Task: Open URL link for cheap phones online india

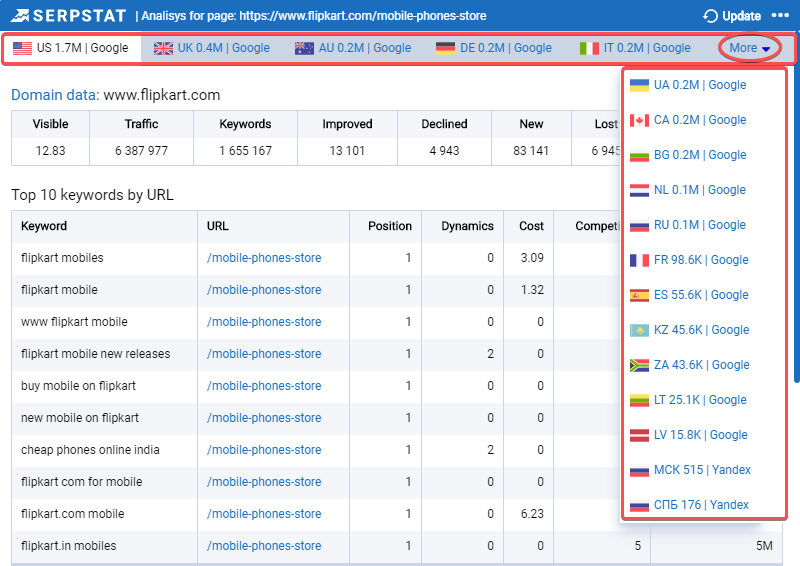Action: 264,450
